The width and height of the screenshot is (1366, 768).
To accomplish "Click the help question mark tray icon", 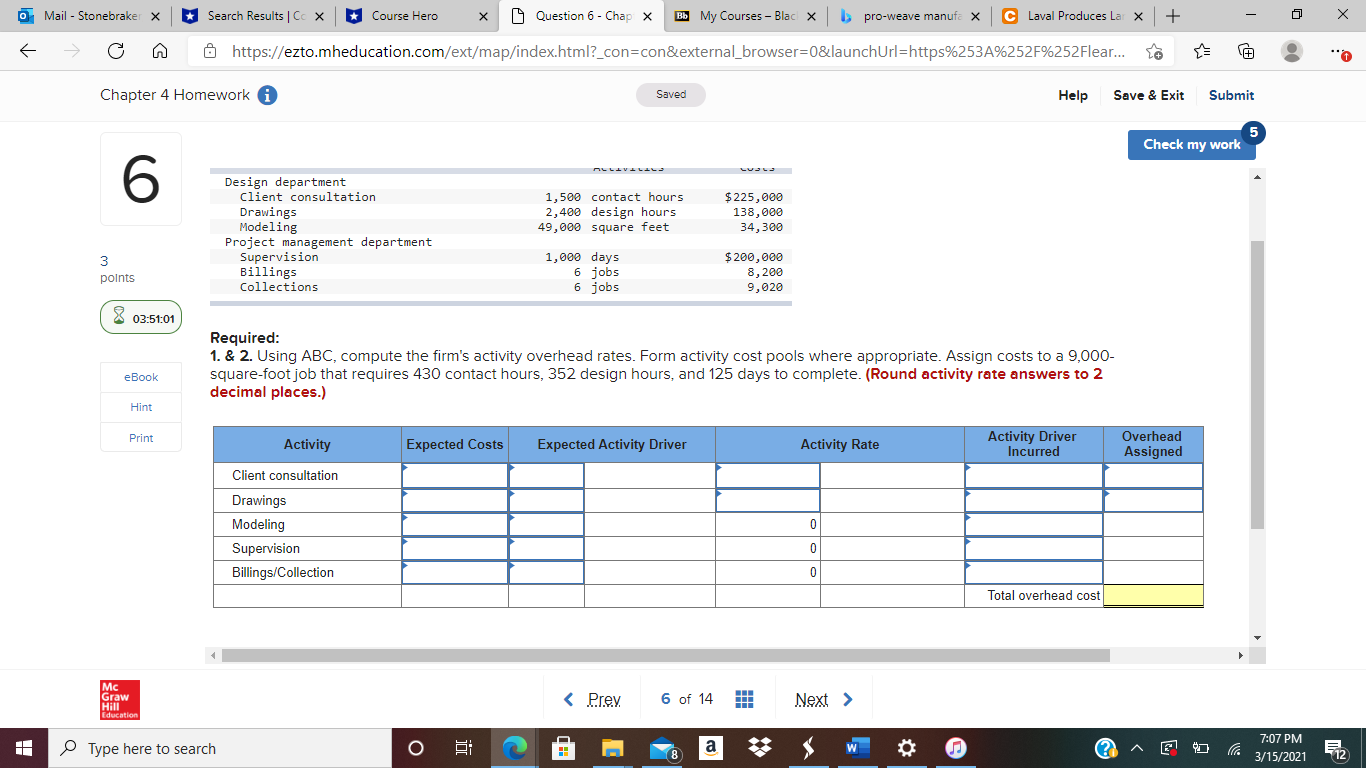I will click(x=1105, y=748).
